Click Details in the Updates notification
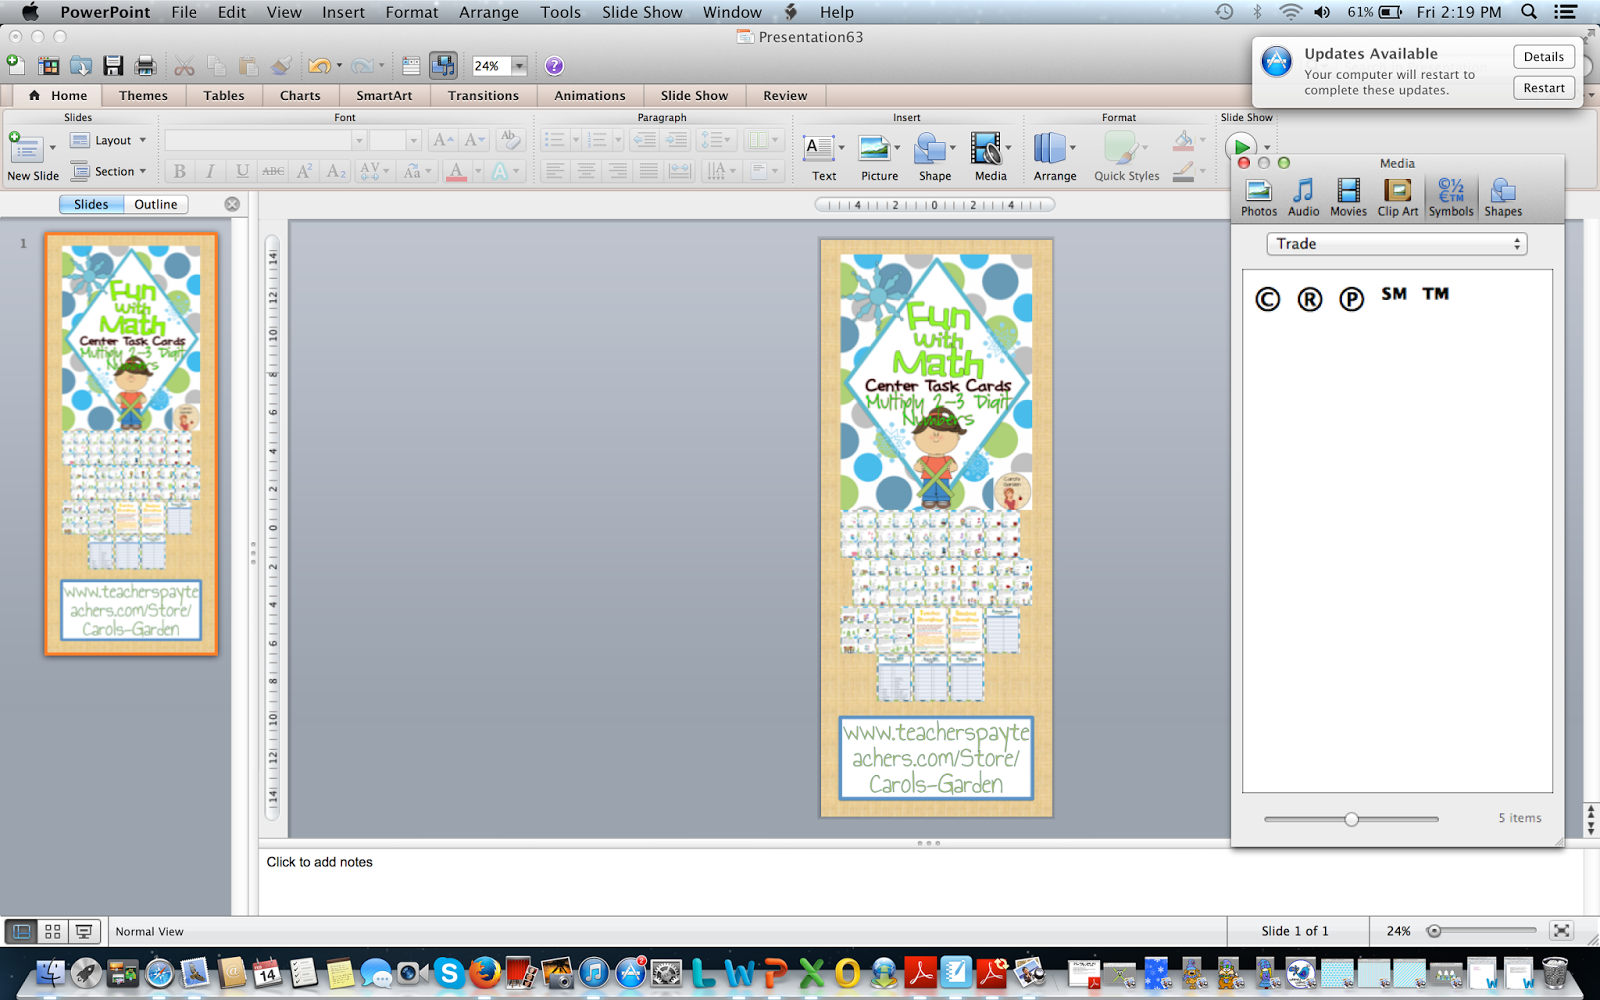 point(1544,57)
